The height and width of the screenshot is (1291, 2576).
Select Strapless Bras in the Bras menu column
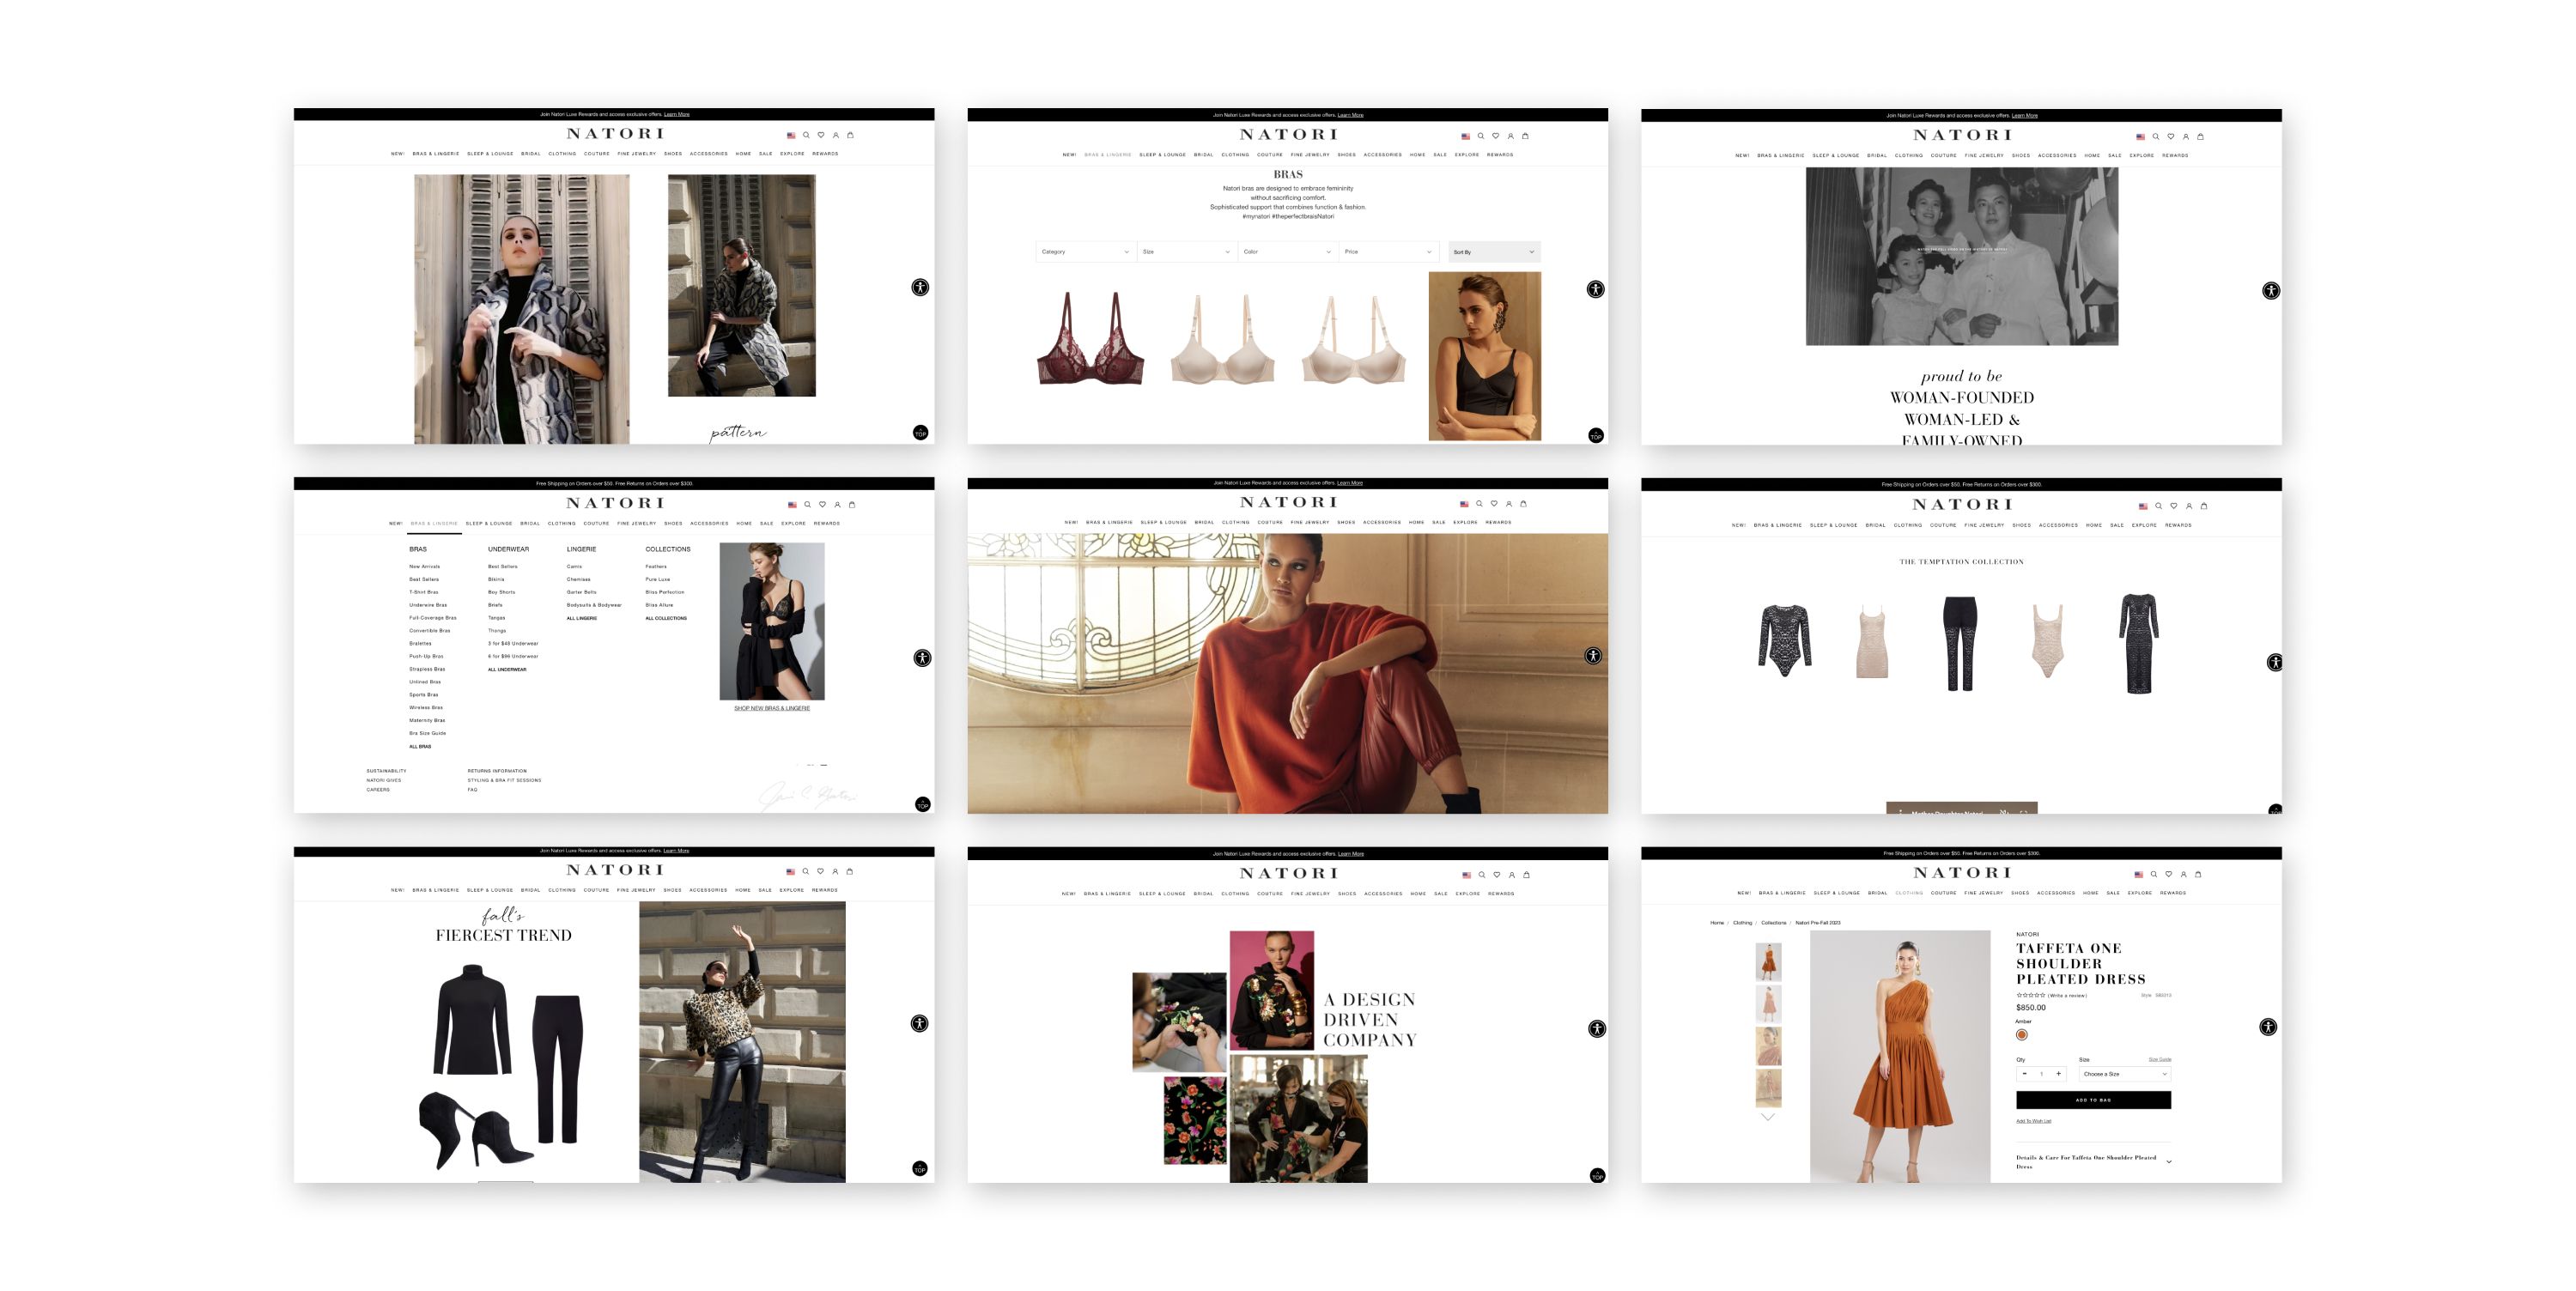427,669
